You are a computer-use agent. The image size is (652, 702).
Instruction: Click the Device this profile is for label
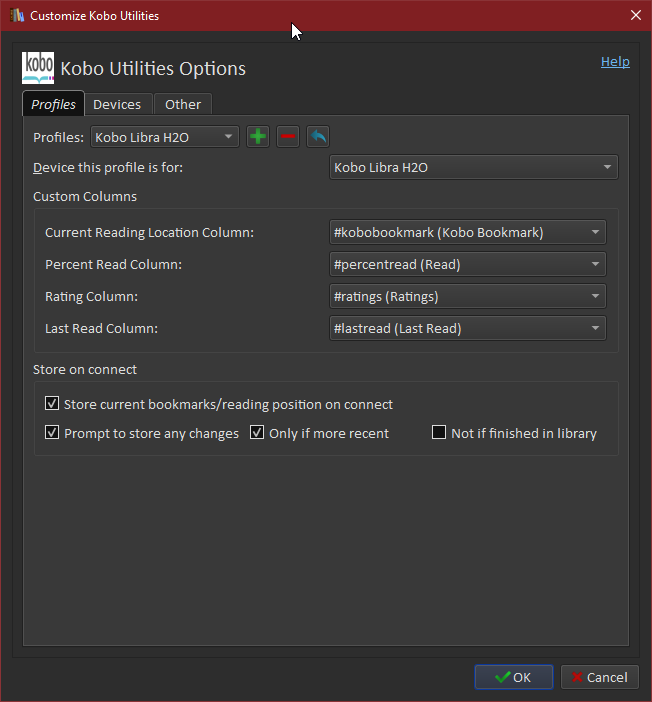(x=108, y=167)
